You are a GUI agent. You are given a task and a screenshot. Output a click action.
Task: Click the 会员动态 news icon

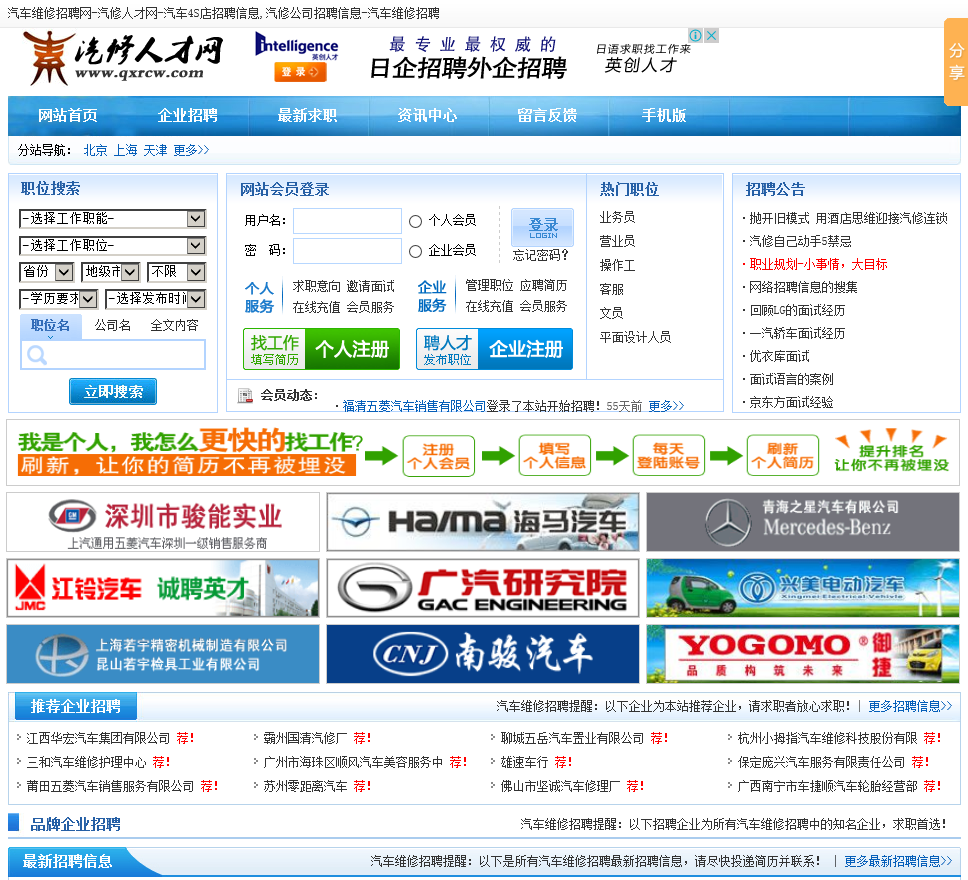tap(246, 395)
